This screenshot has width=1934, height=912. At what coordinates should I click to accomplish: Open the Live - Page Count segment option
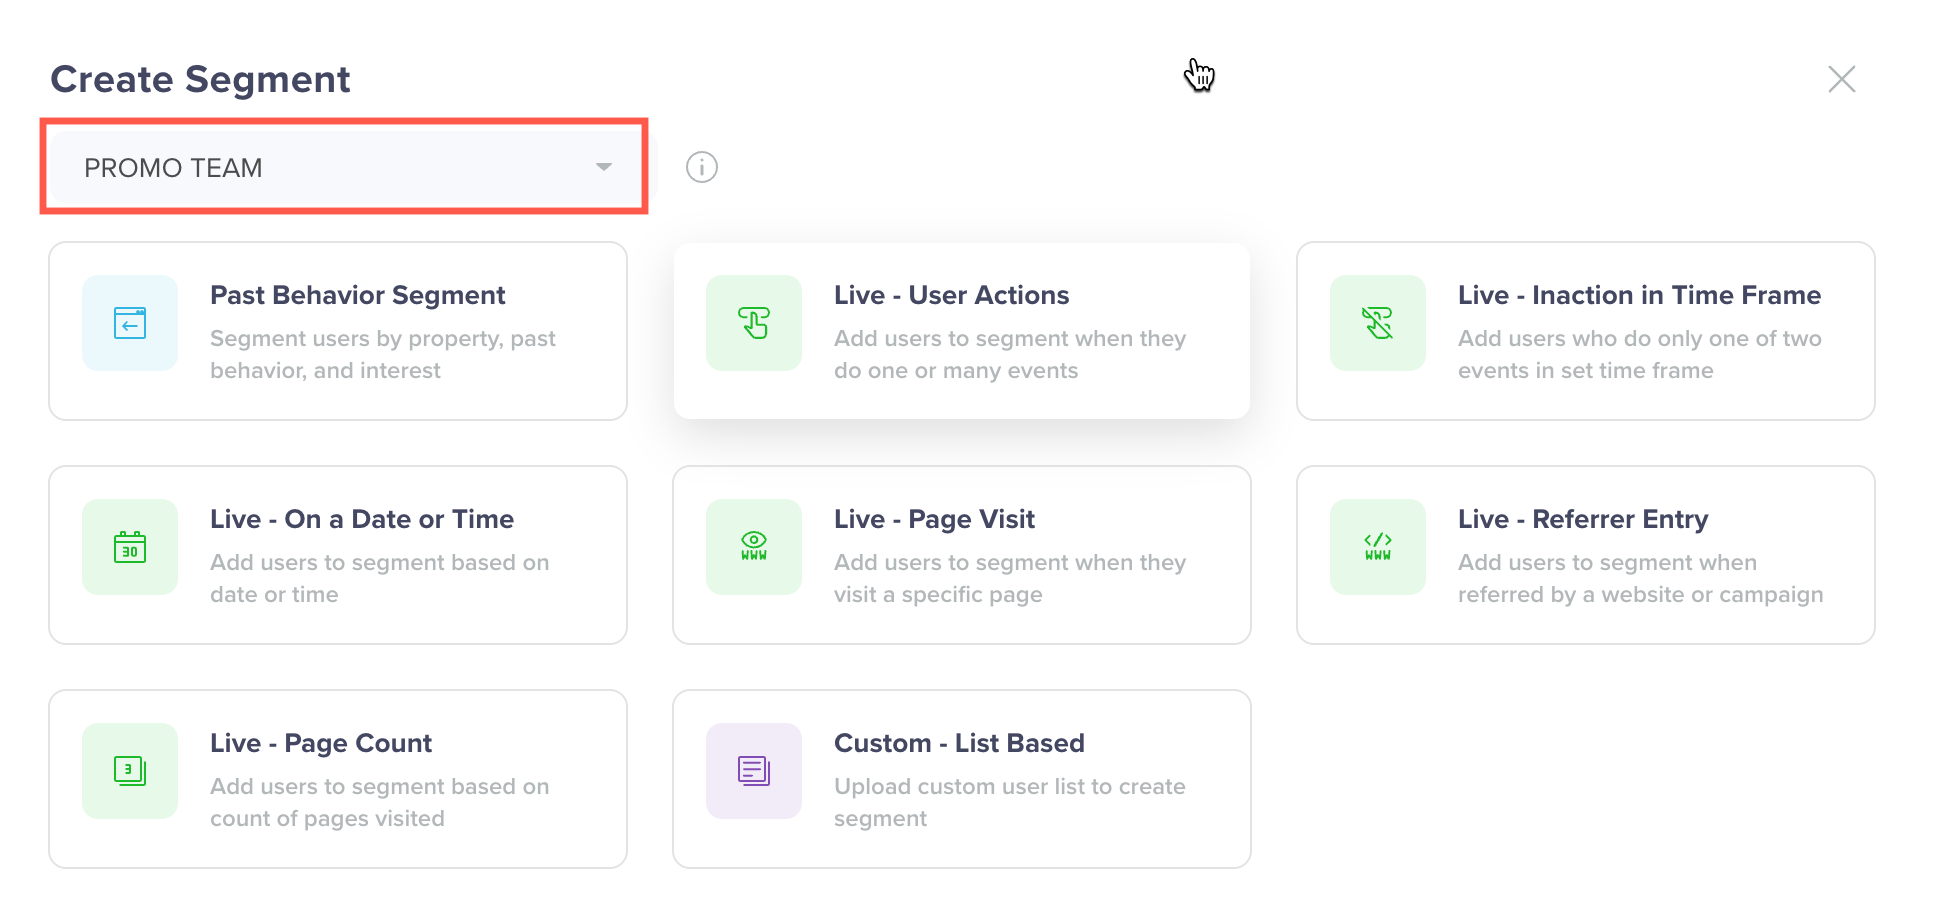click(x=338, y=779)
